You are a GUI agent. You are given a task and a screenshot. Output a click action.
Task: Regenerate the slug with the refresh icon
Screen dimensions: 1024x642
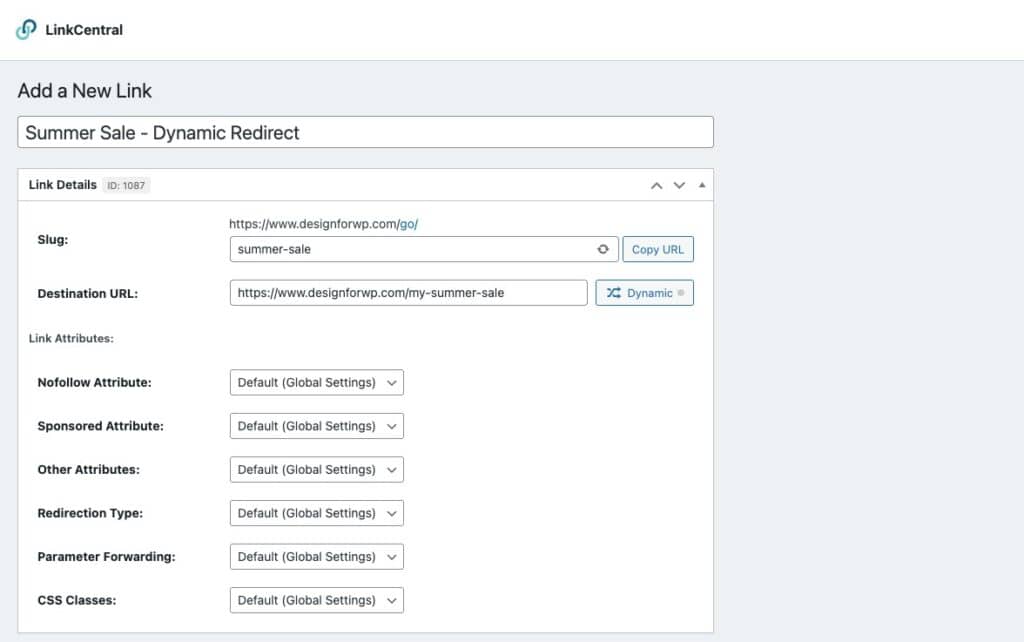pos(602,249)
